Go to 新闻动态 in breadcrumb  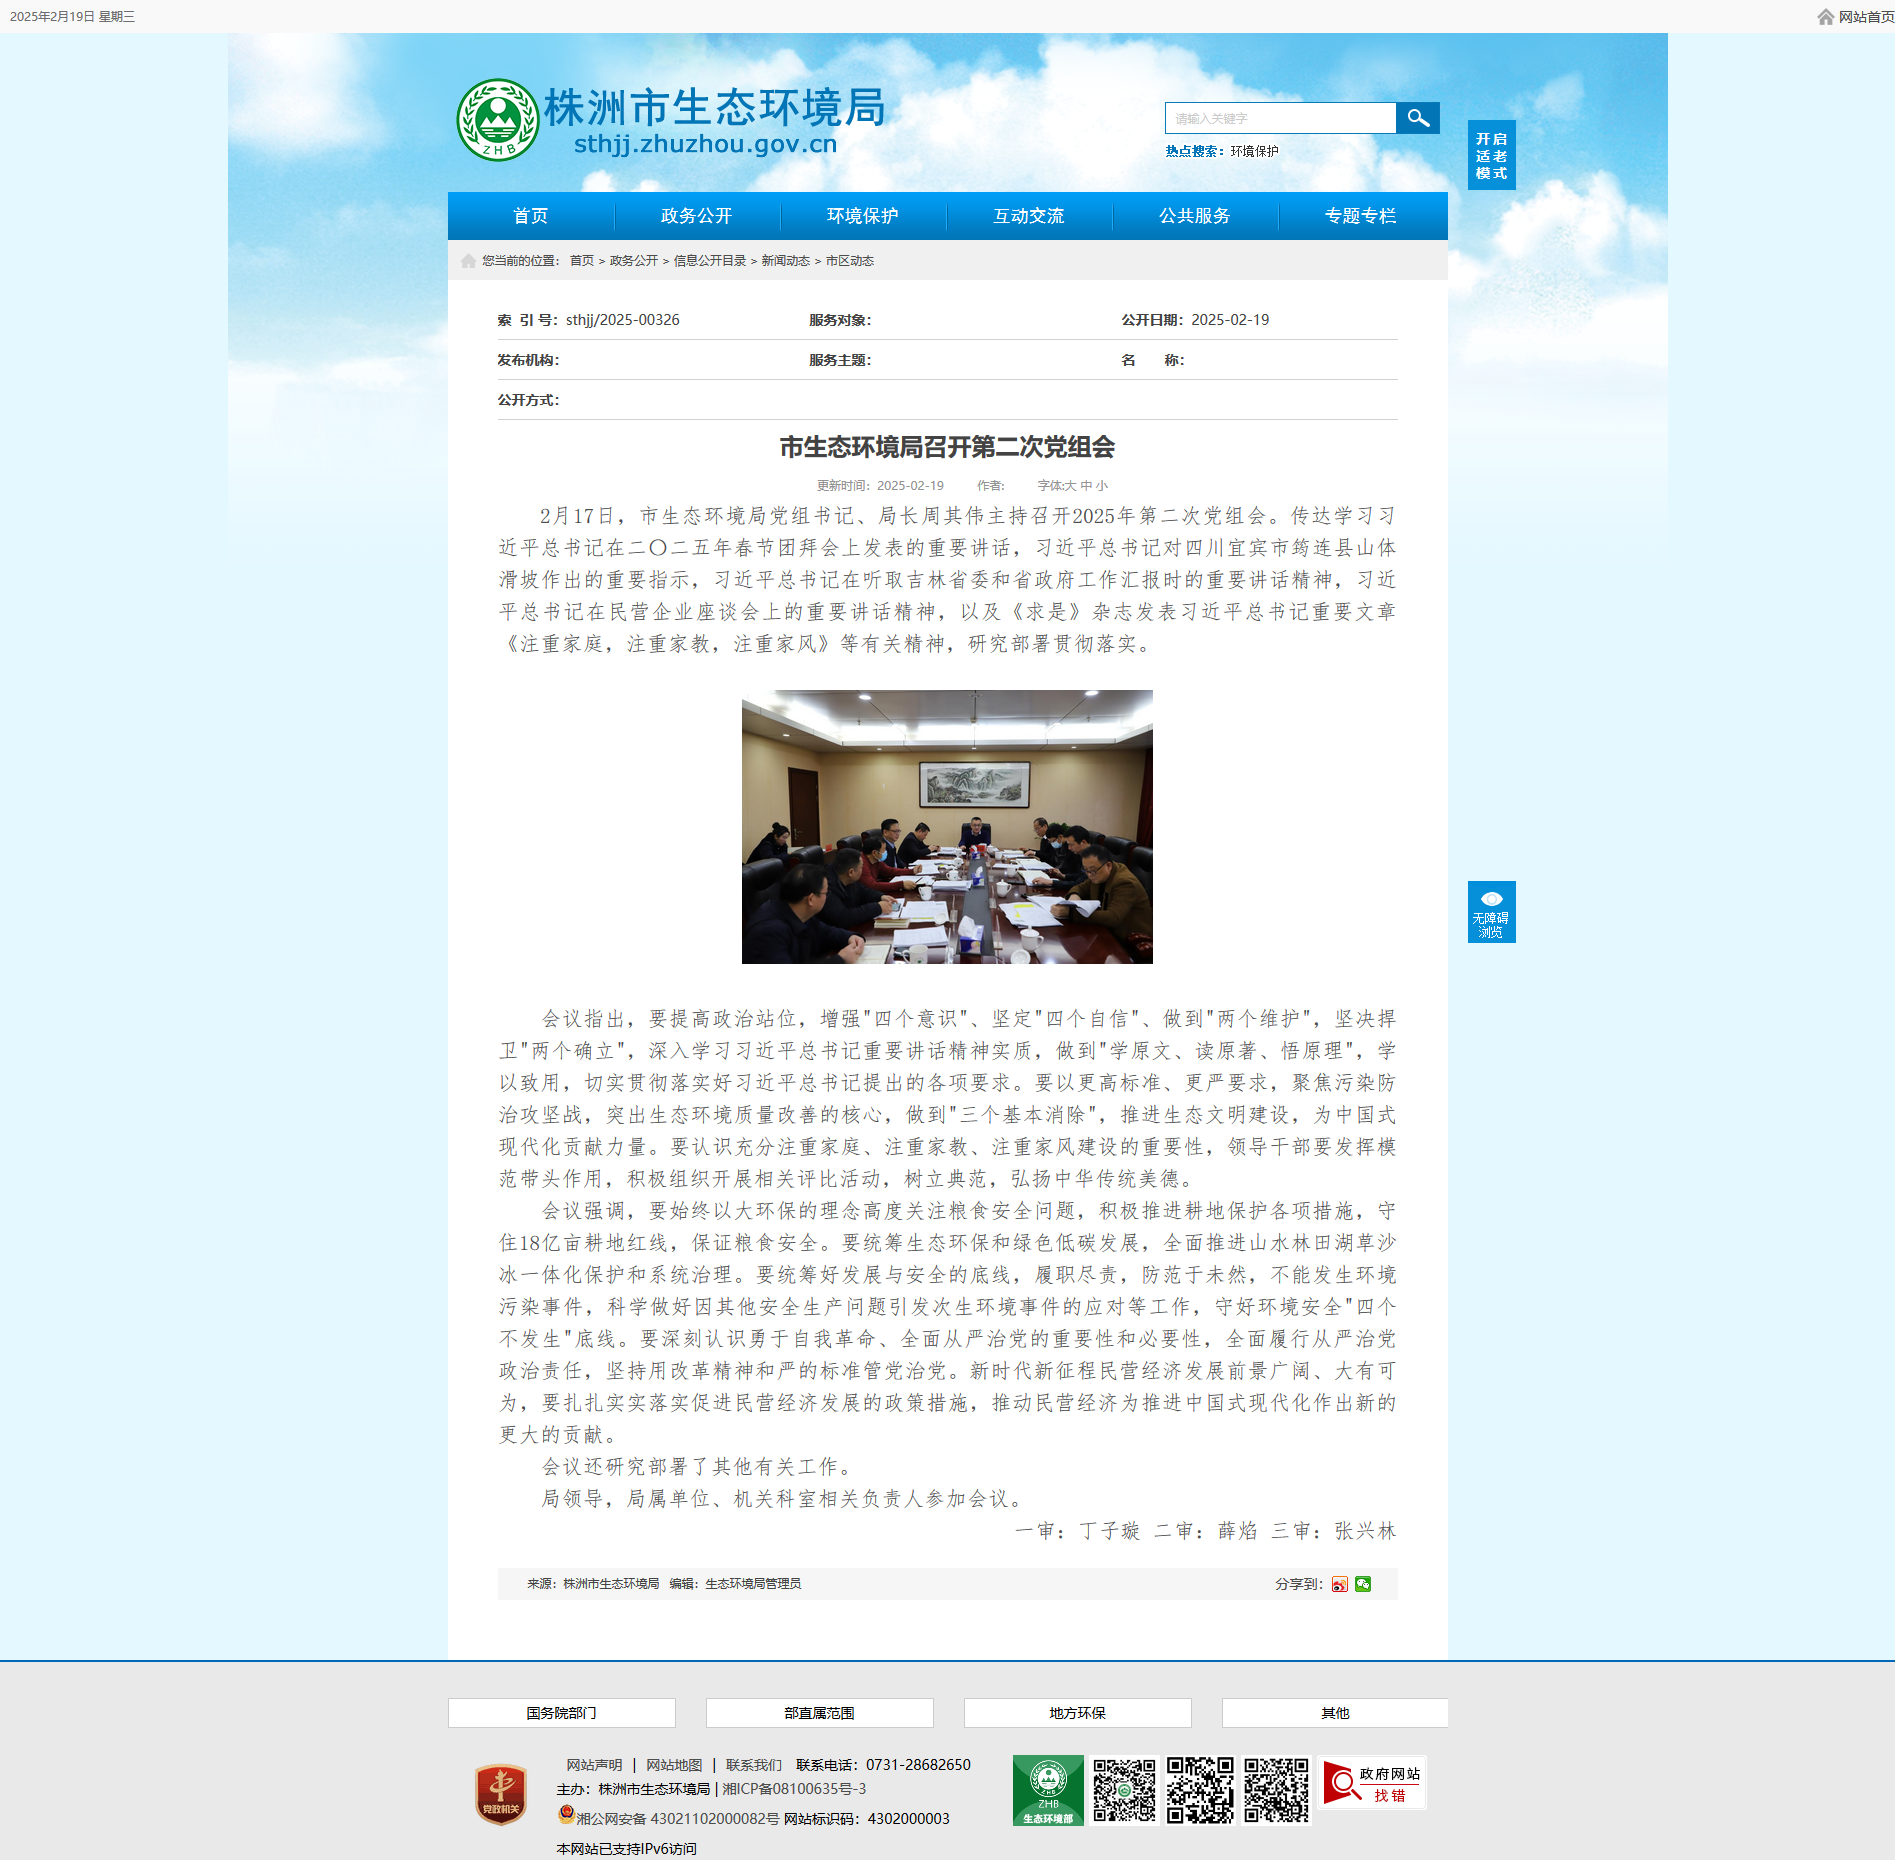[x=786, y=261]
